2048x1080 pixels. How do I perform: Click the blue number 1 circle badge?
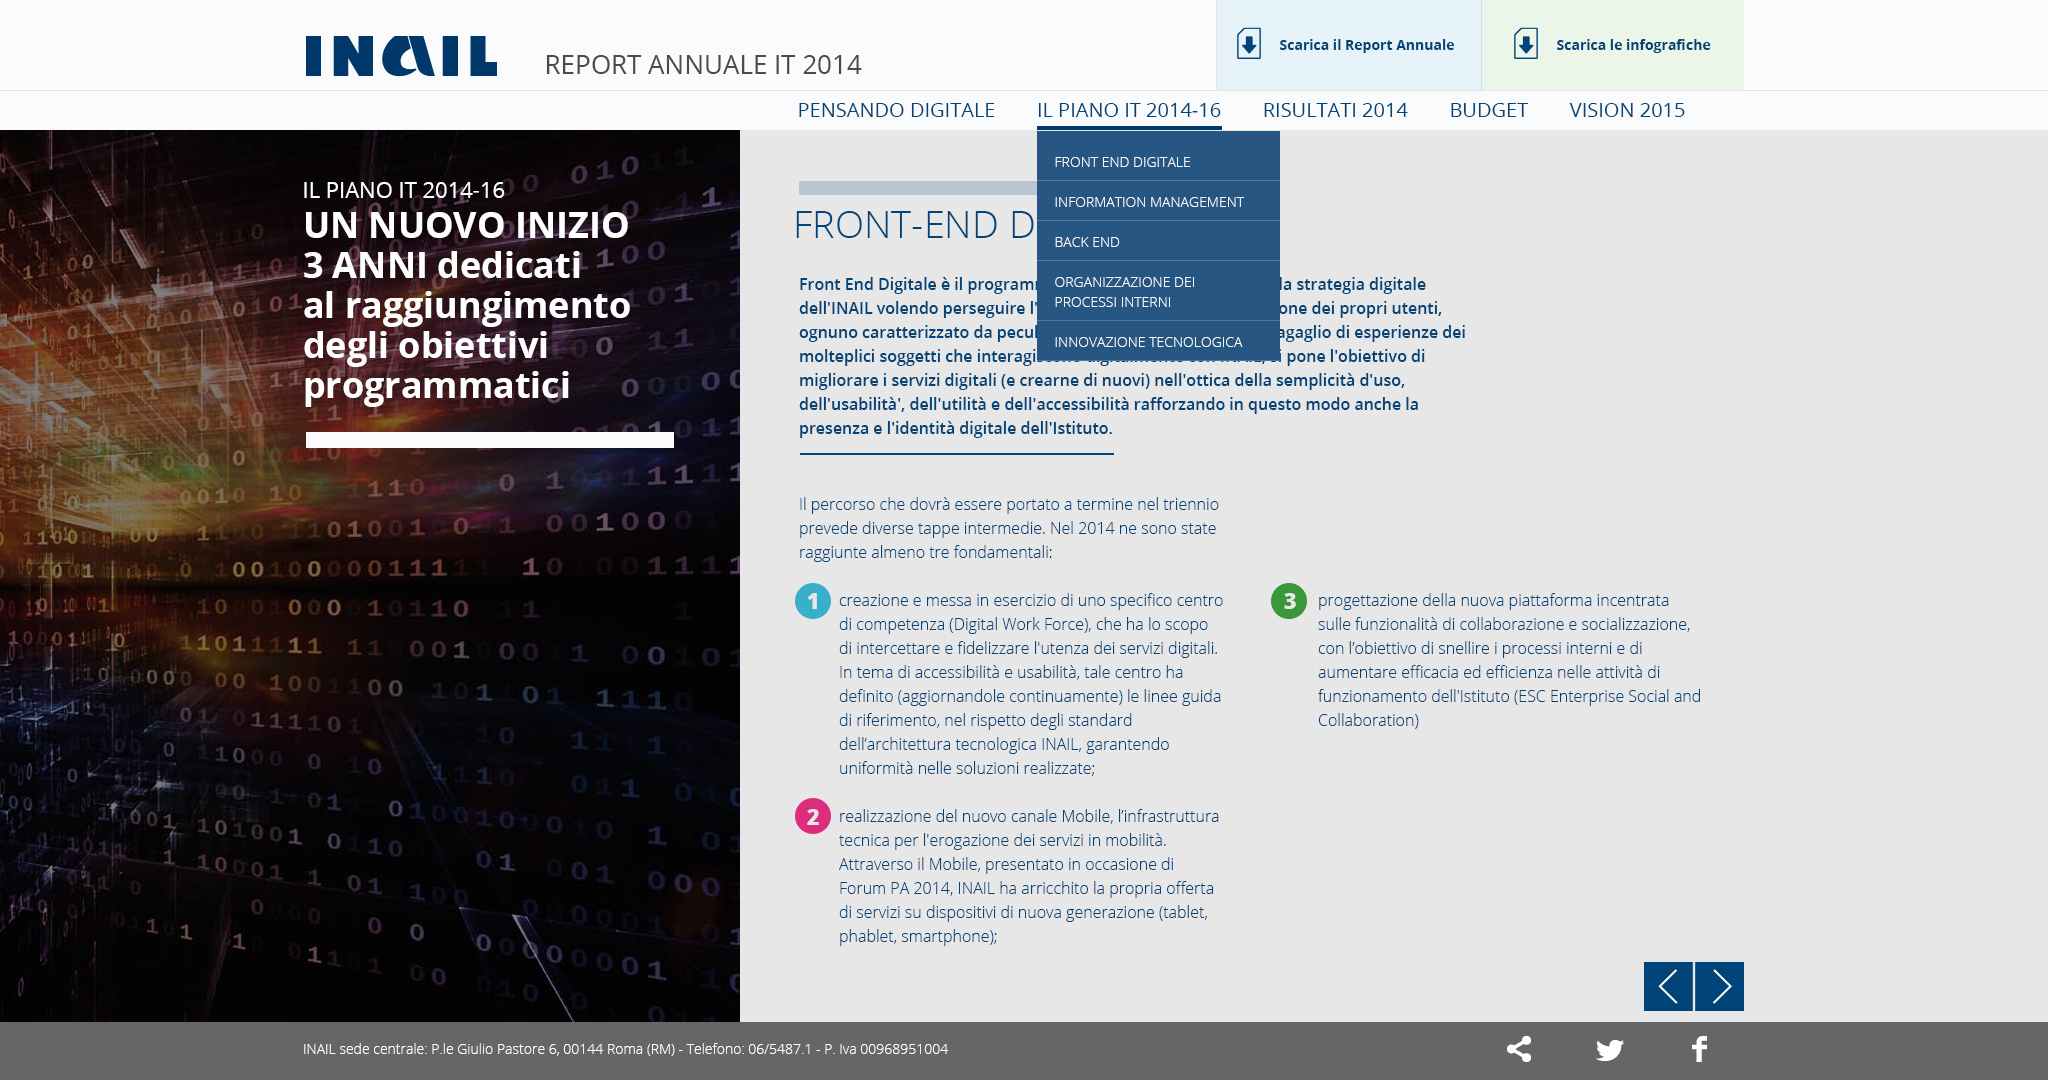[813, 601]
